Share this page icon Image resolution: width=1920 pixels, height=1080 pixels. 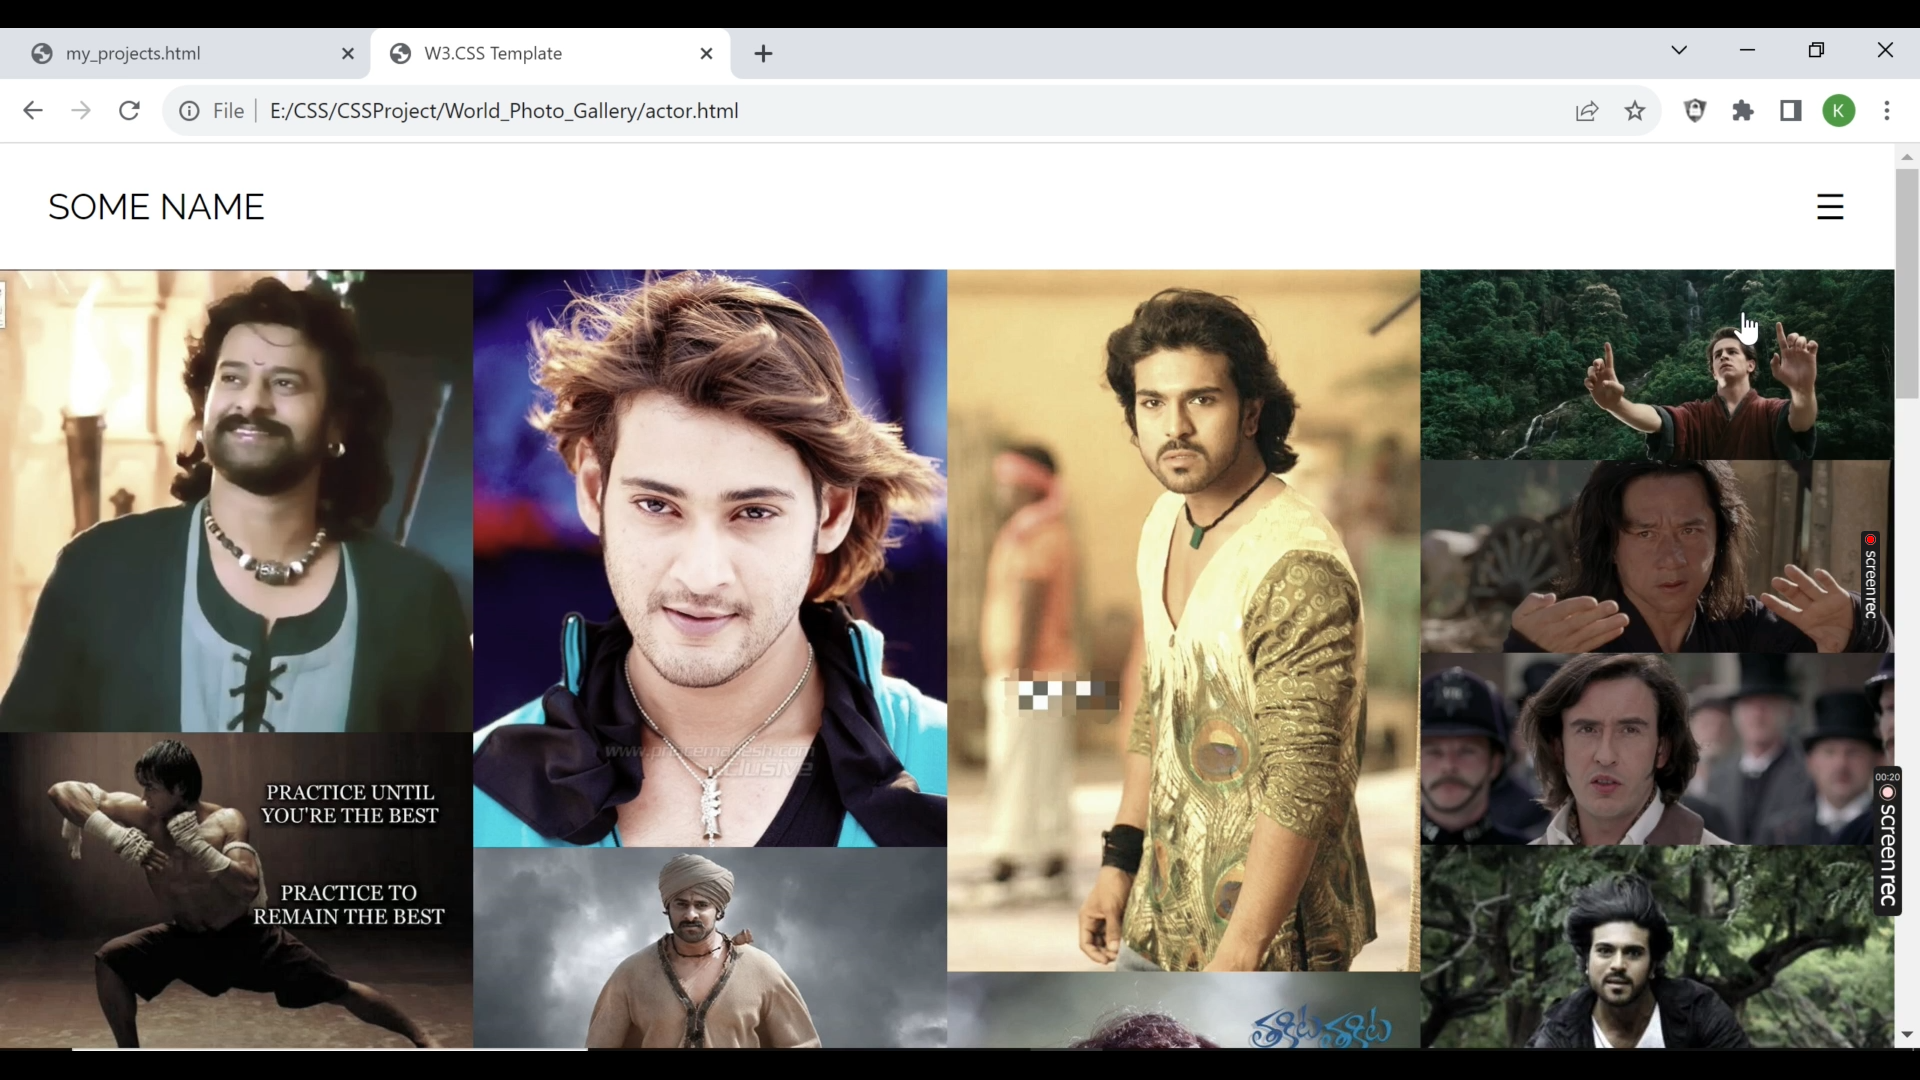click(1587, 111)
